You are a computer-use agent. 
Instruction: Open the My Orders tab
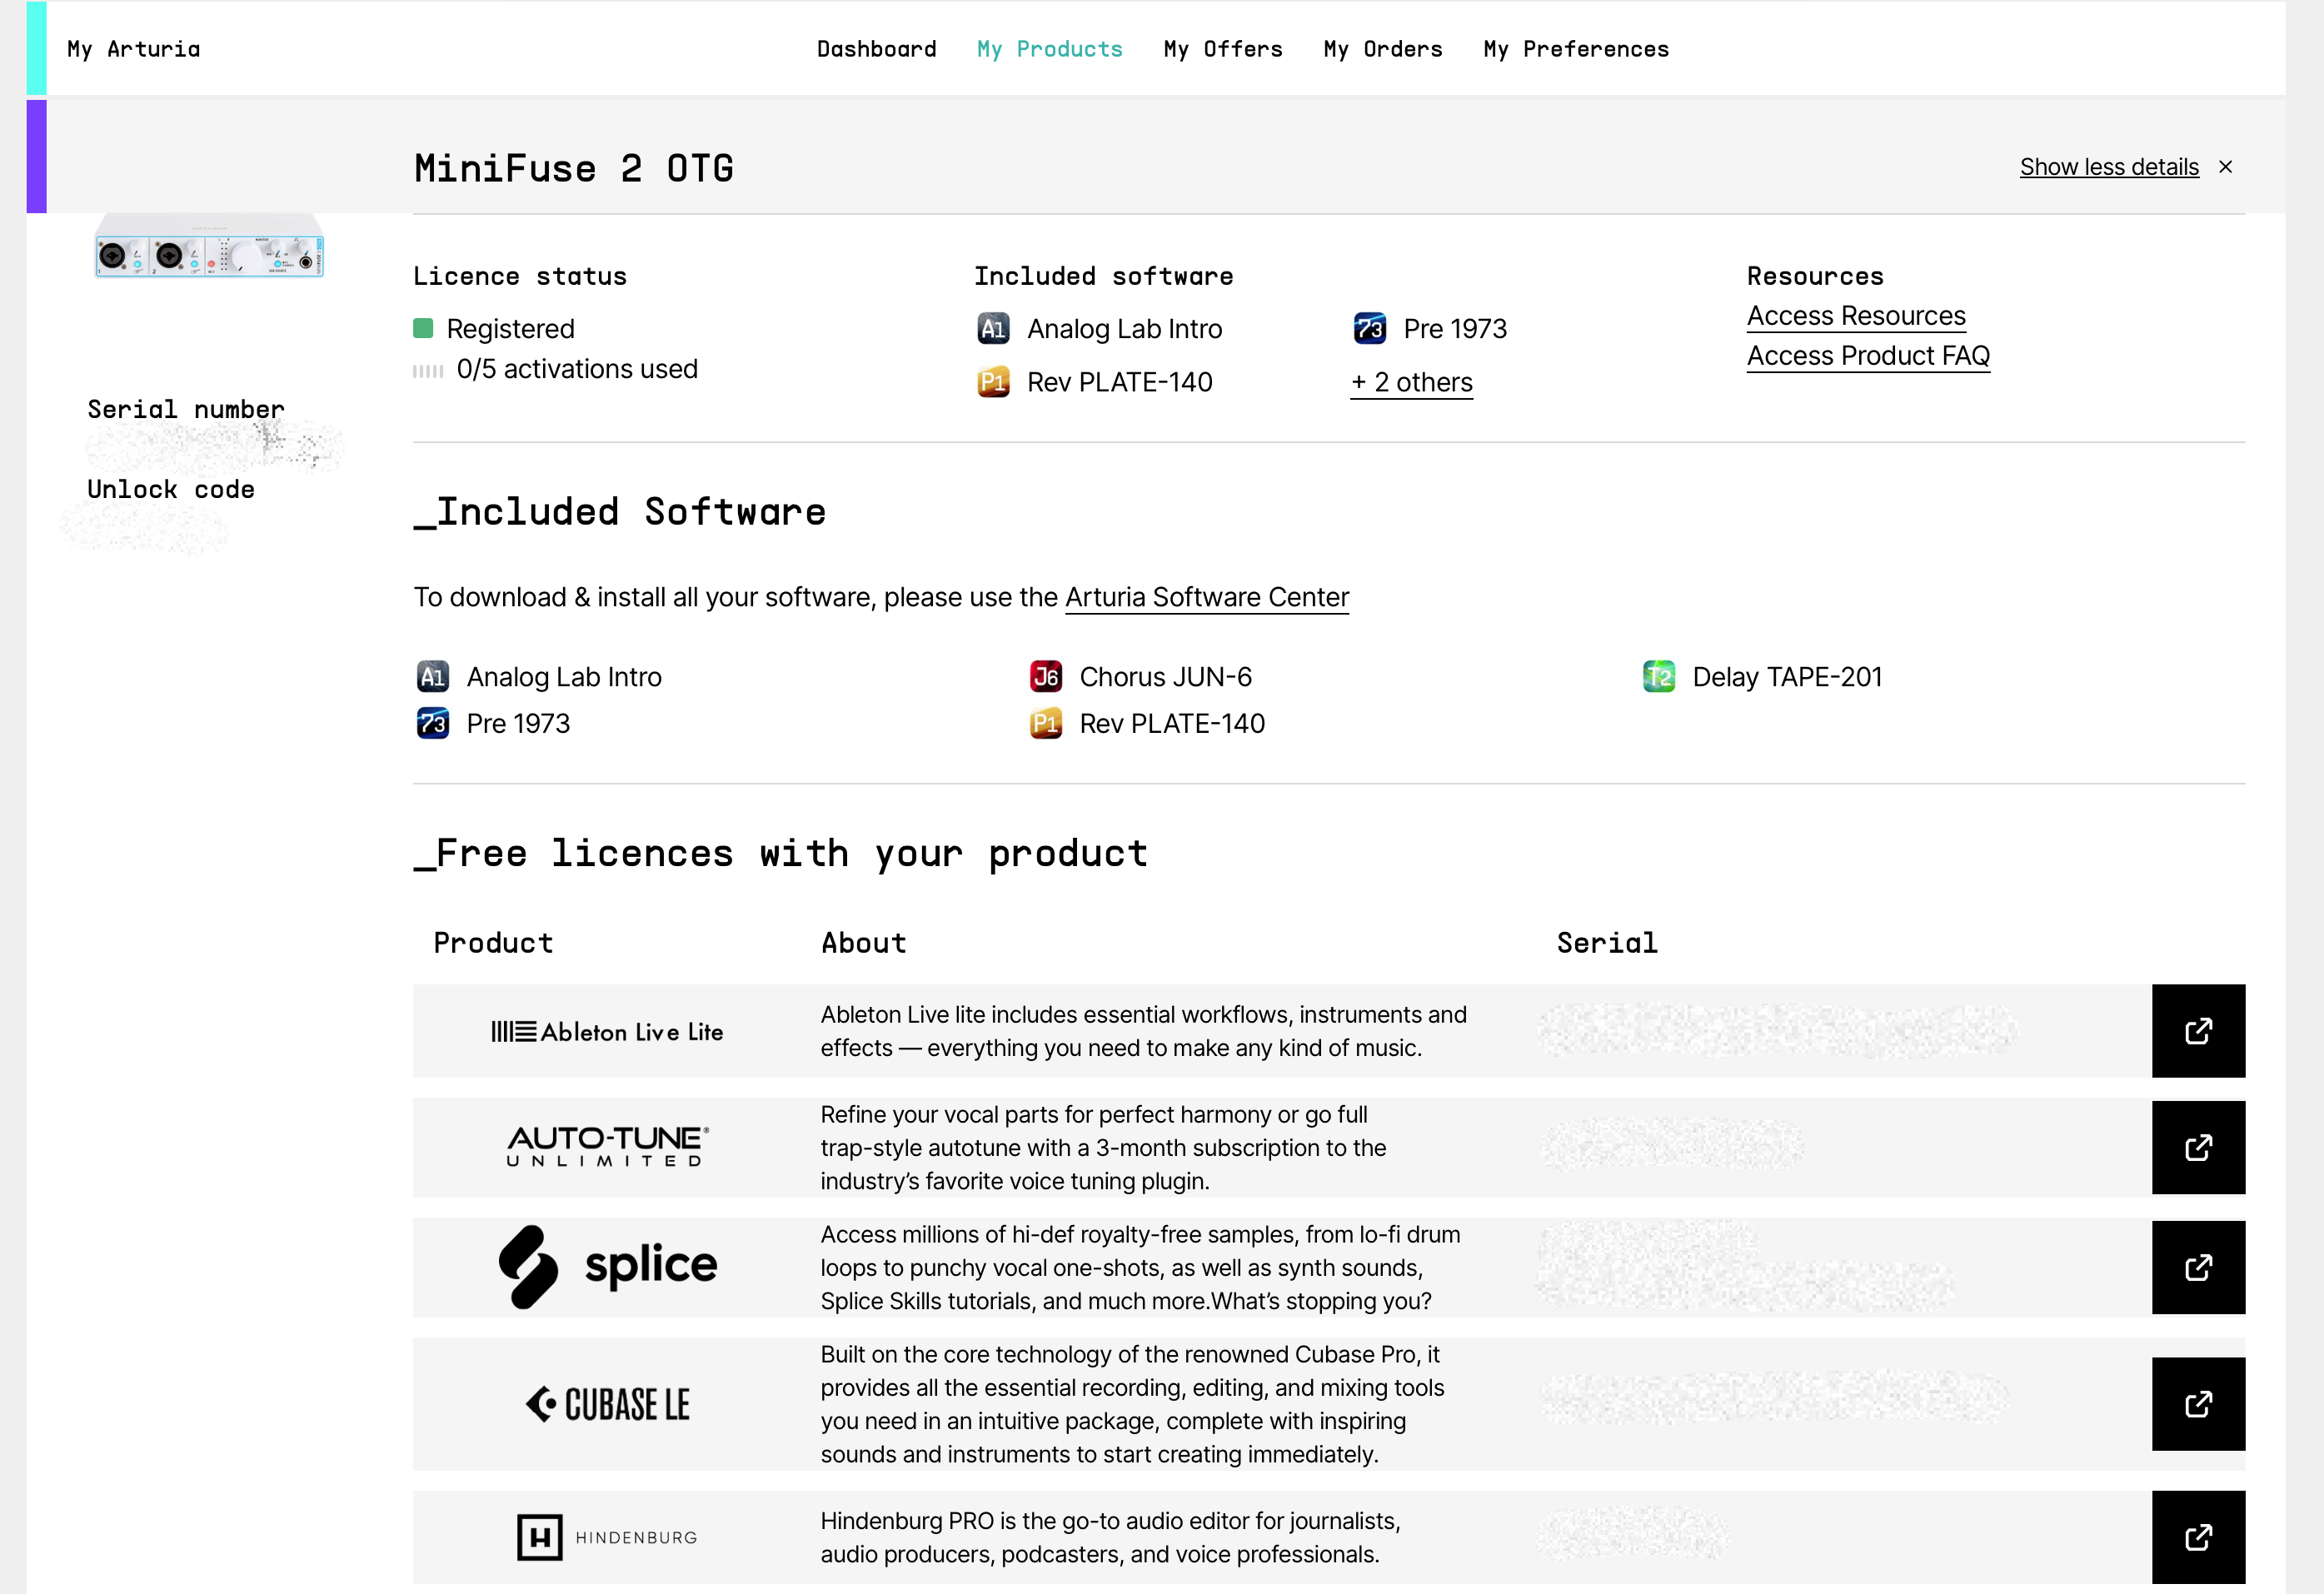1382,49
